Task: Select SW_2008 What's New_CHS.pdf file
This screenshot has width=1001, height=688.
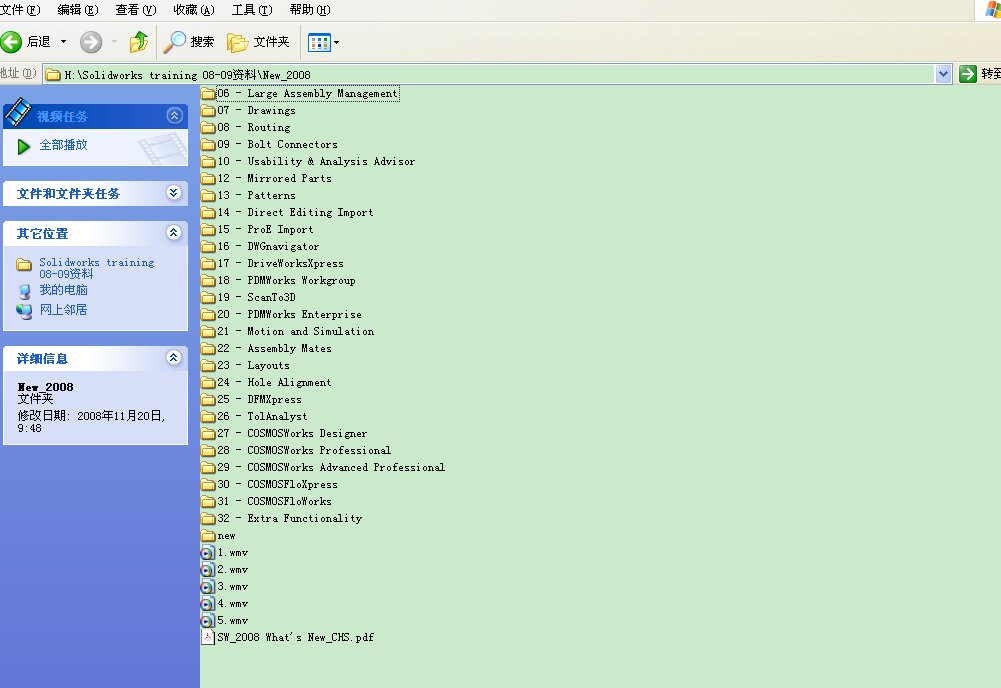Action: click(x=288, y=638)
